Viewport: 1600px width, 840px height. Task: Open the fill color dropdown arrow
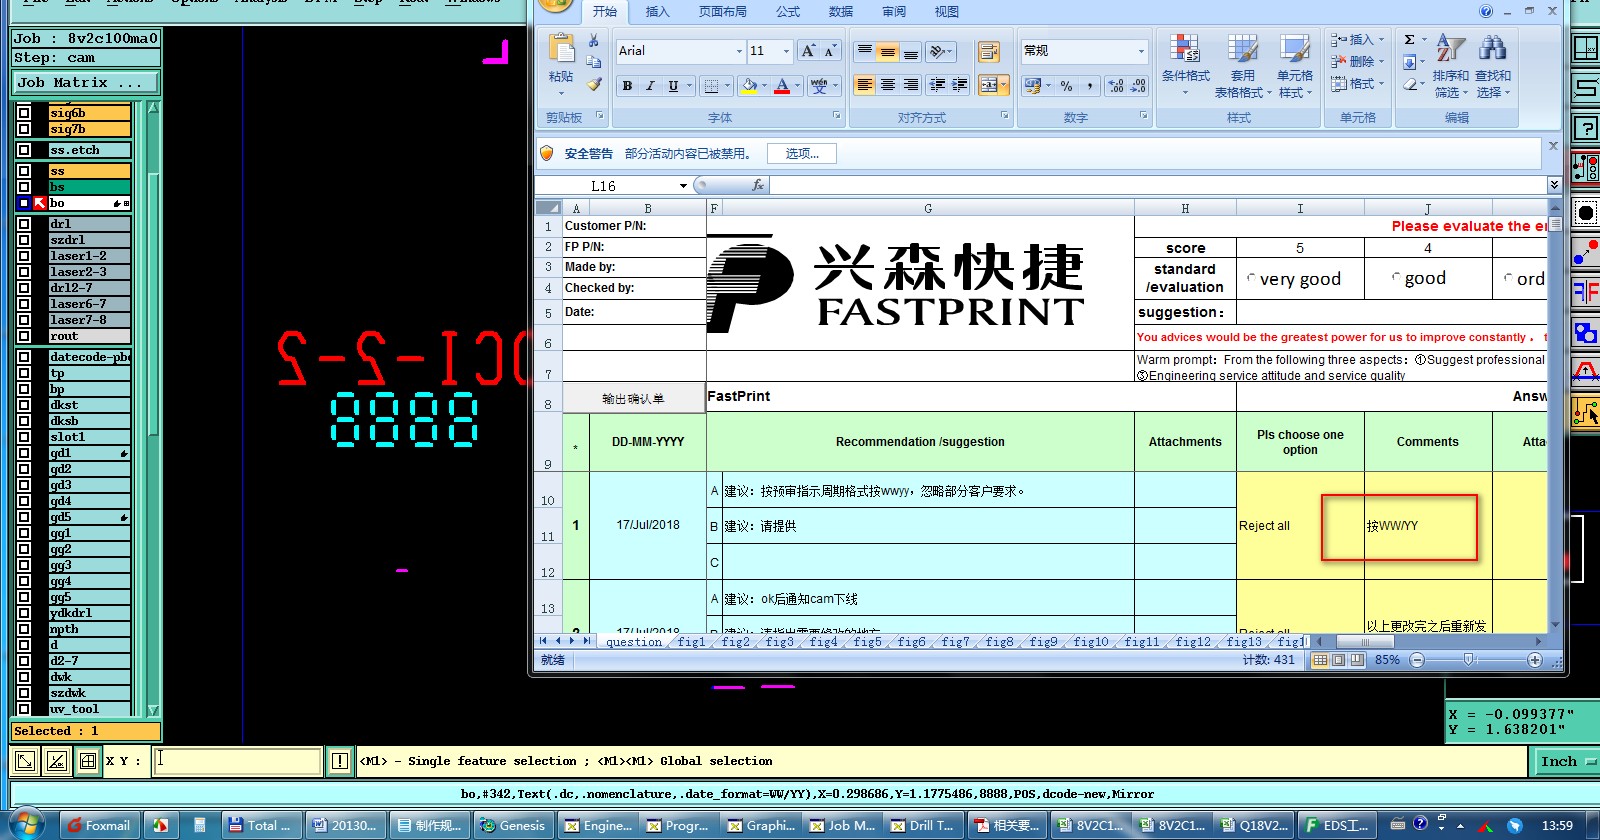pyautogui.click(x=764, y=86)
